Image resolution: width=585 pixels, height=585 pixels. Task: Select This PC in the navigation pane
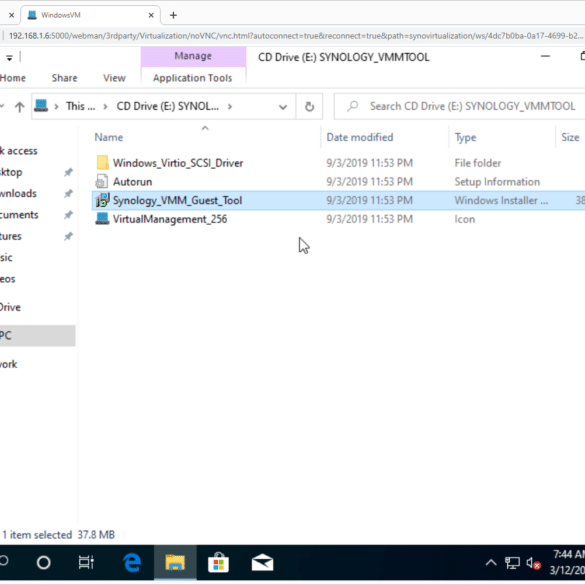coord(37,335)
